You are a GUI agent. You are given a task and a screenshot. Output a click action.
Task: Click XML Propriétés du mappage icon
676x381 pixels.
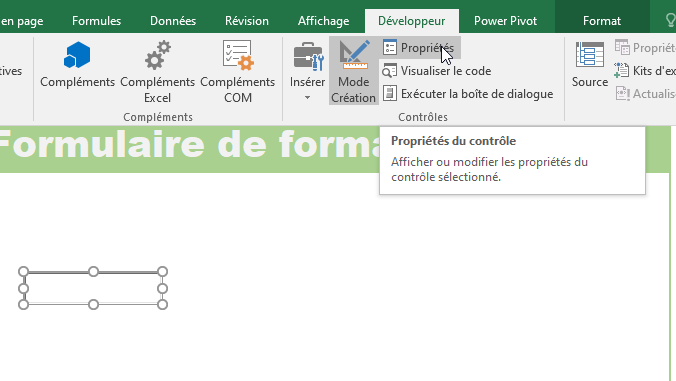[x=622, y=47]
